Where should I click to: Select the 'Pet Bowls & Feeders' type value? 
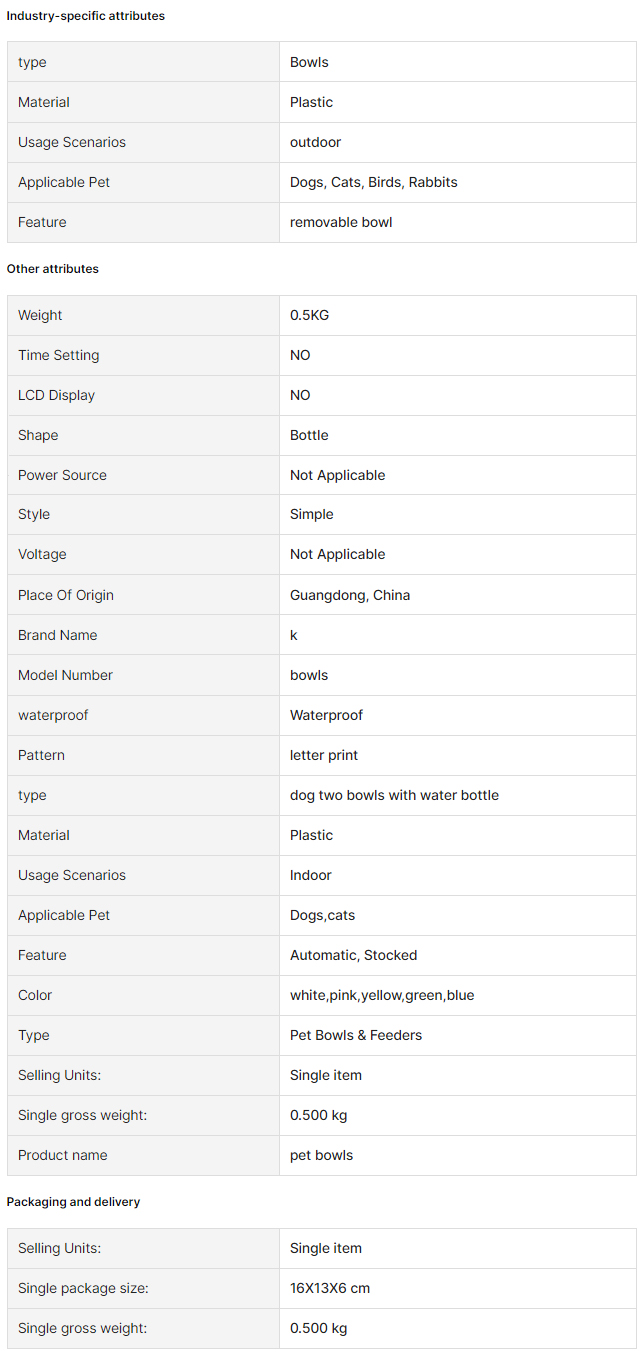click(x=356, y=1035)
